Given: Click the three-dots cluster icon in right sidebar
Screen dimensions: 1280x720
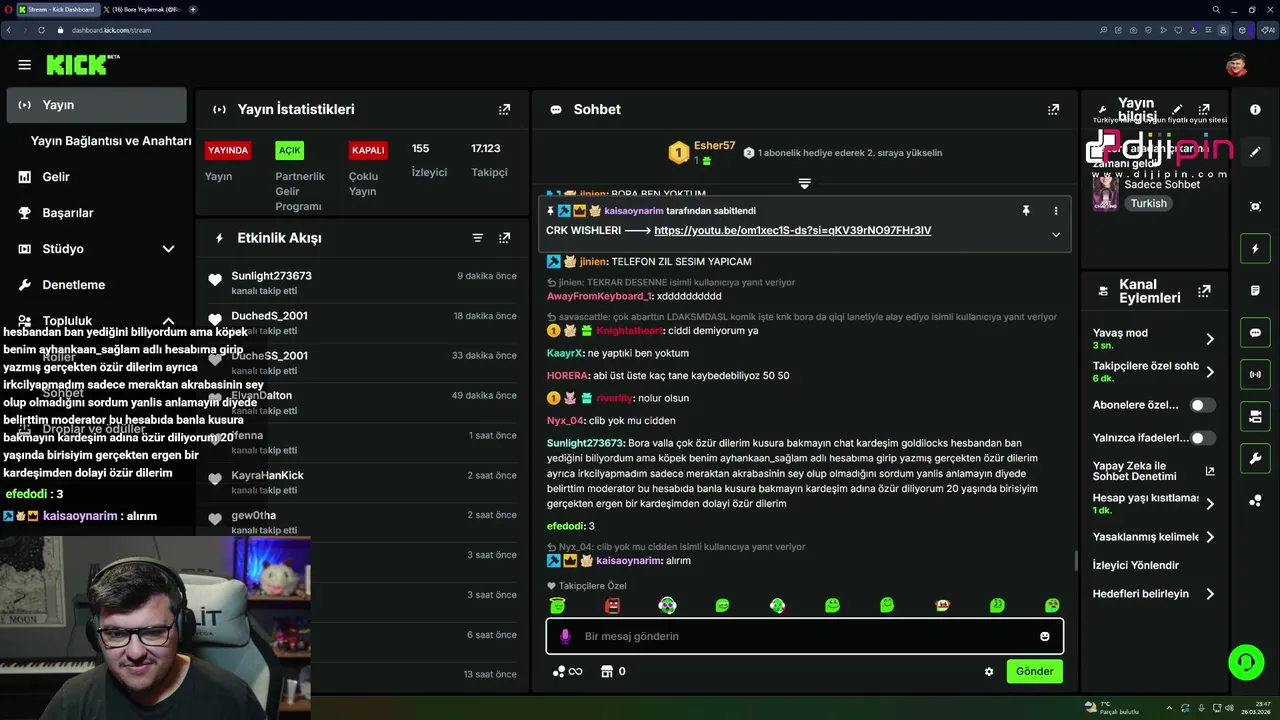Looking at the screenshot, I should click(x=1255, y=501).
